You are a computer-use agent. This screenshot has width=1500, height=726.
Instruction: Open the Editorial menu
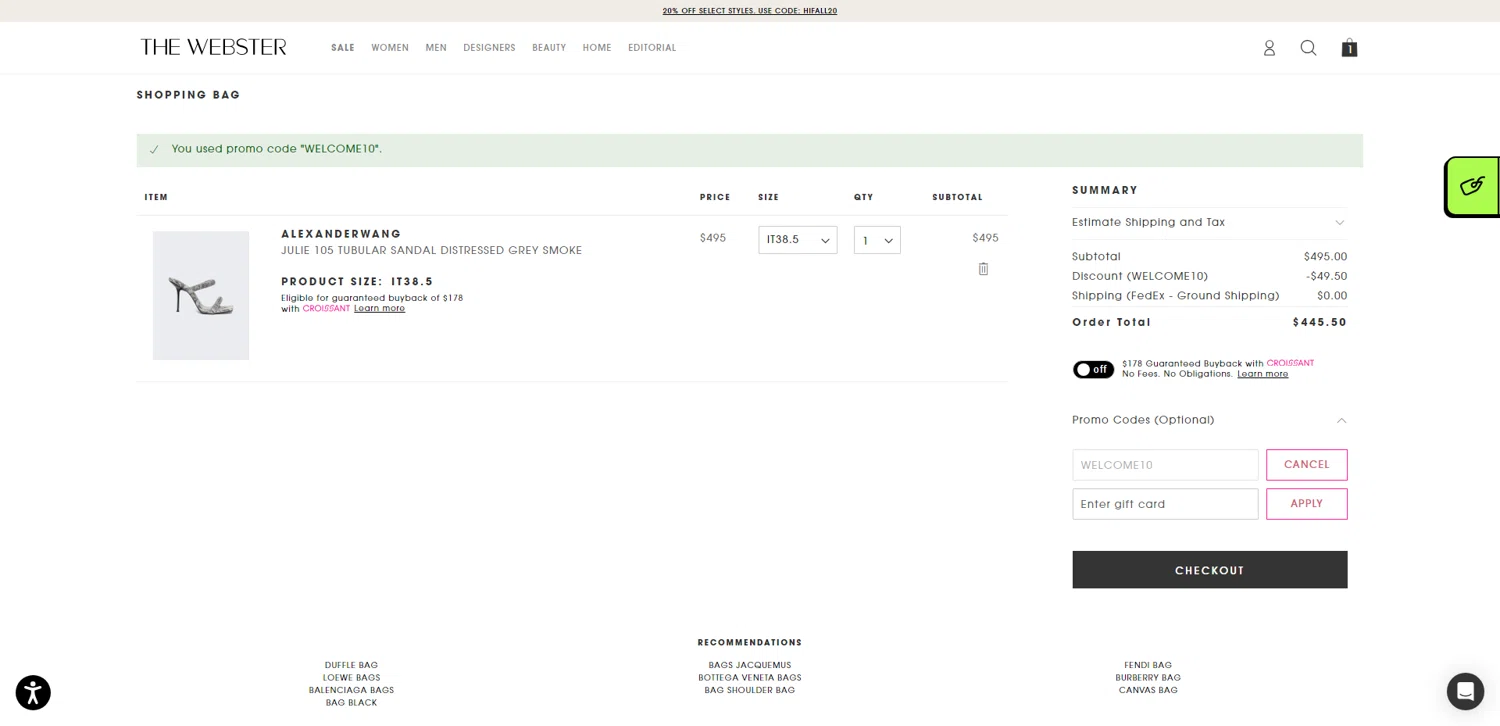[652, 48]
